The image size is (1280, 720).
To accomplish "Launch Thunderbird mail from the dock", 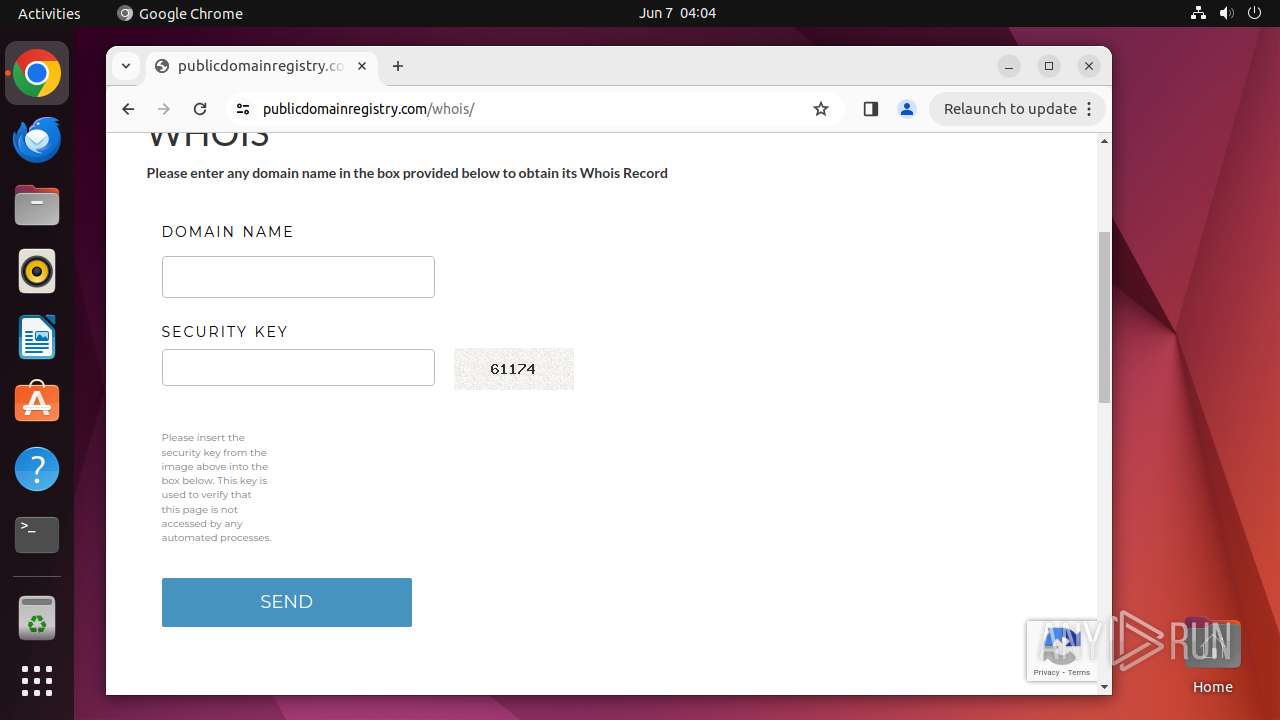I will point(37,140).
